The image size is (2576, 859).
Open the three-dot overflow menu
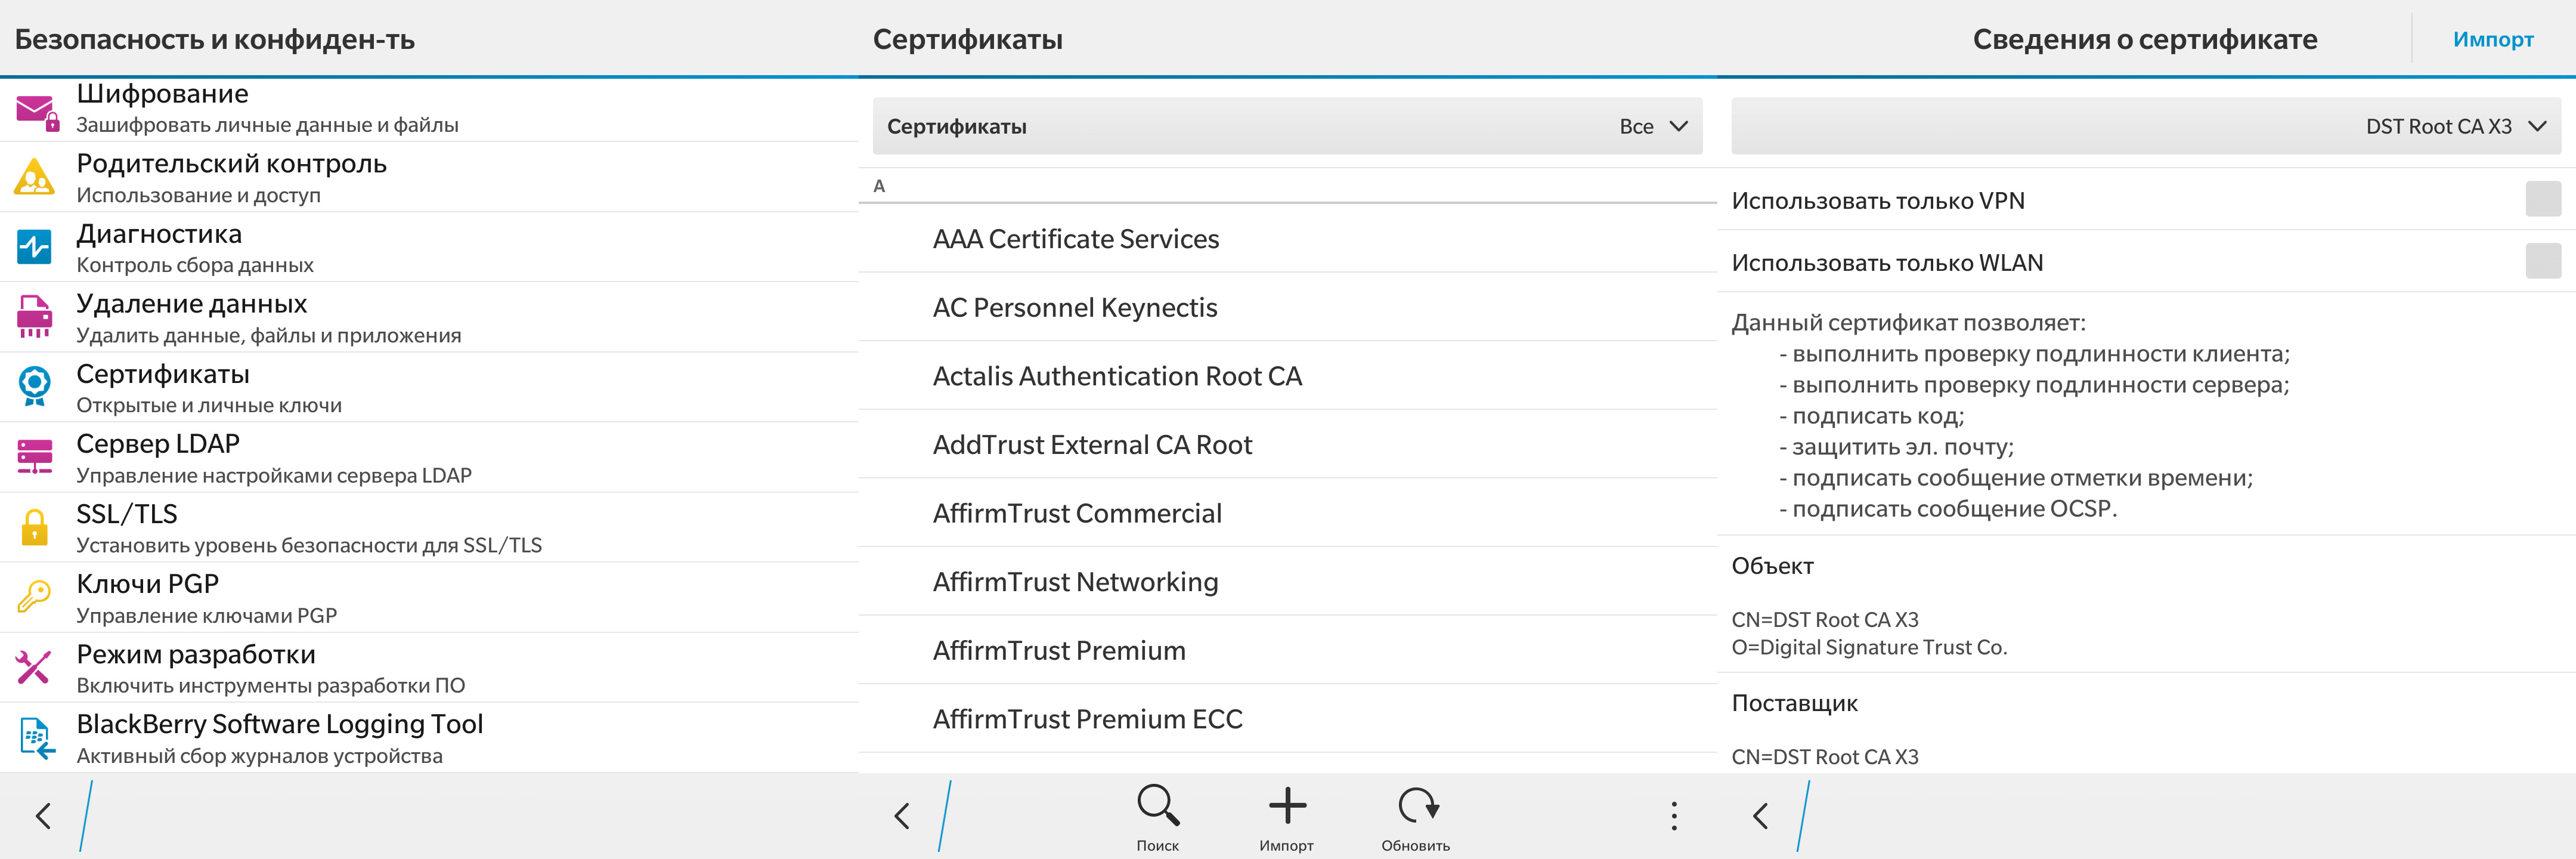(x=1674, y=816)
